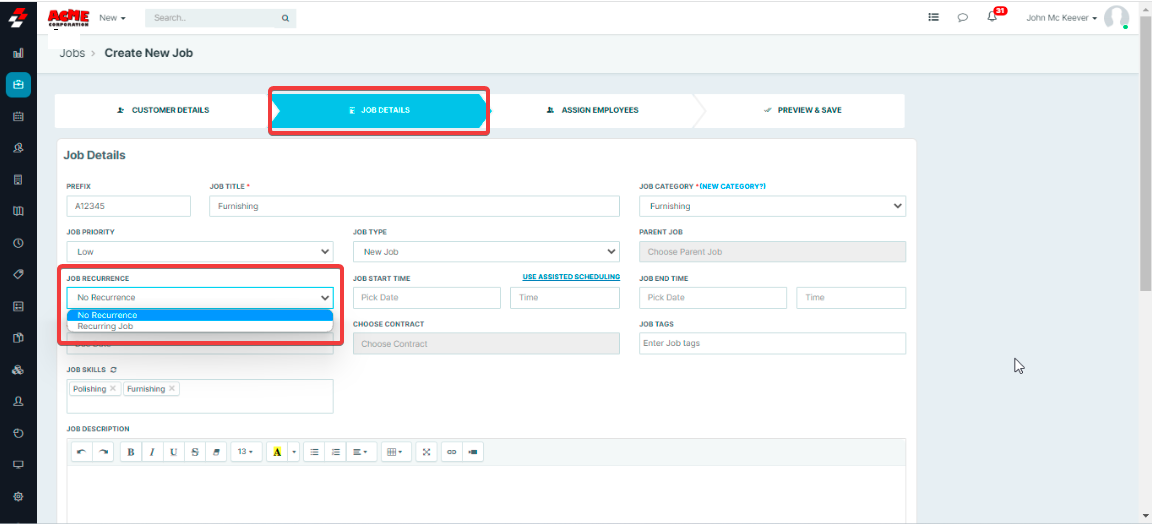1152x524 pixels.
Task: Click the job start Pick Date field
Action: coord(426,298)
